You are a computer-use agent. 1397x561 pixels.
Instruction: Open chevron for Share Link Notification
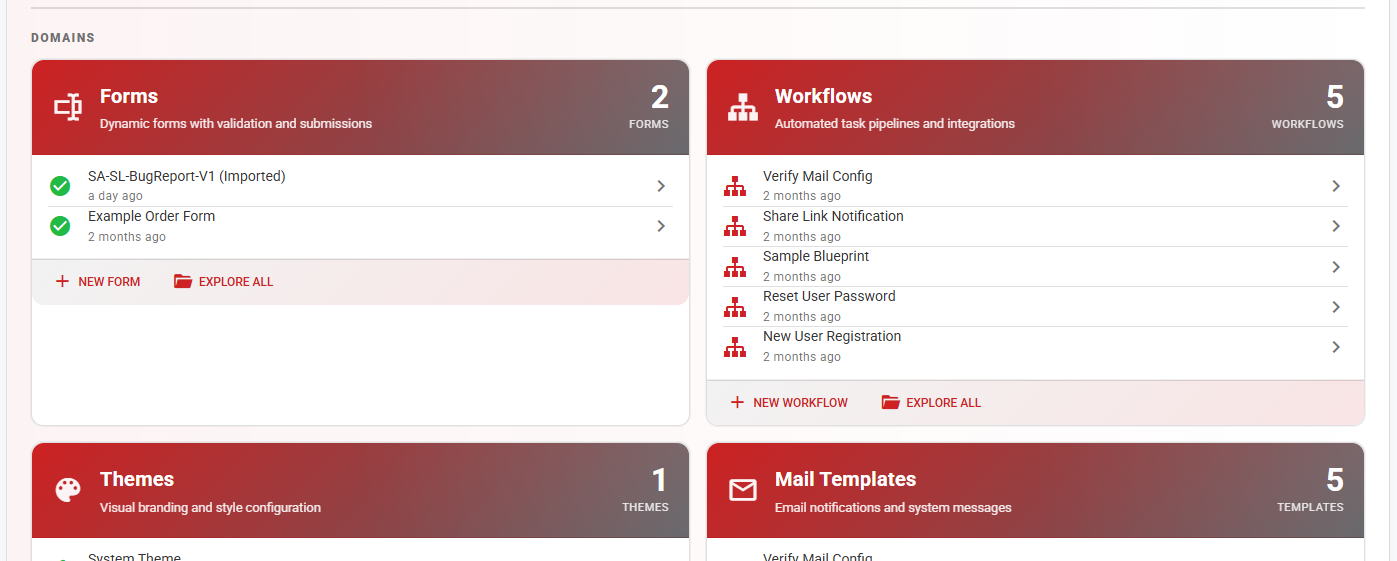(x=1336, y=226)
